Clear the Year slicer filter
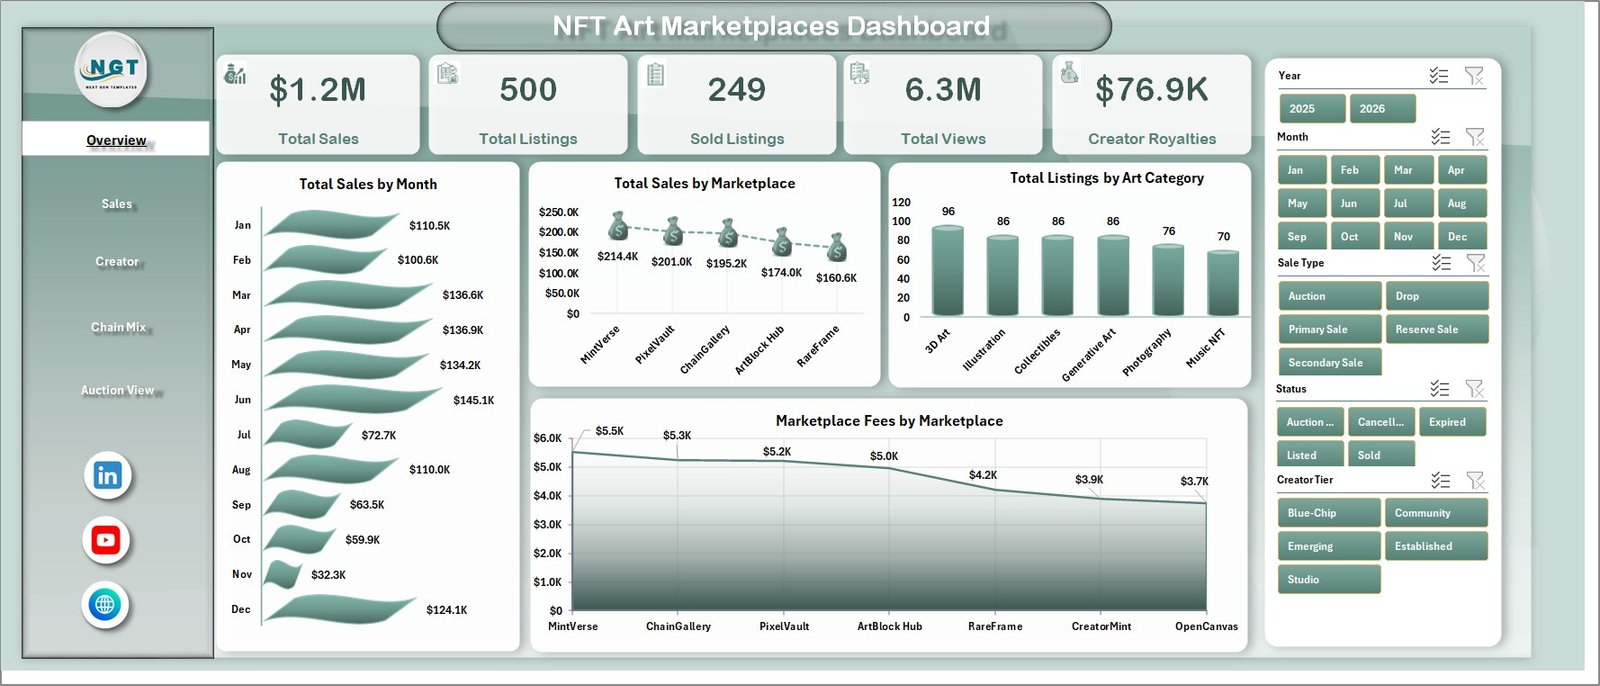The height and width of the screenshot is (686, 1600). (1474, 76)
